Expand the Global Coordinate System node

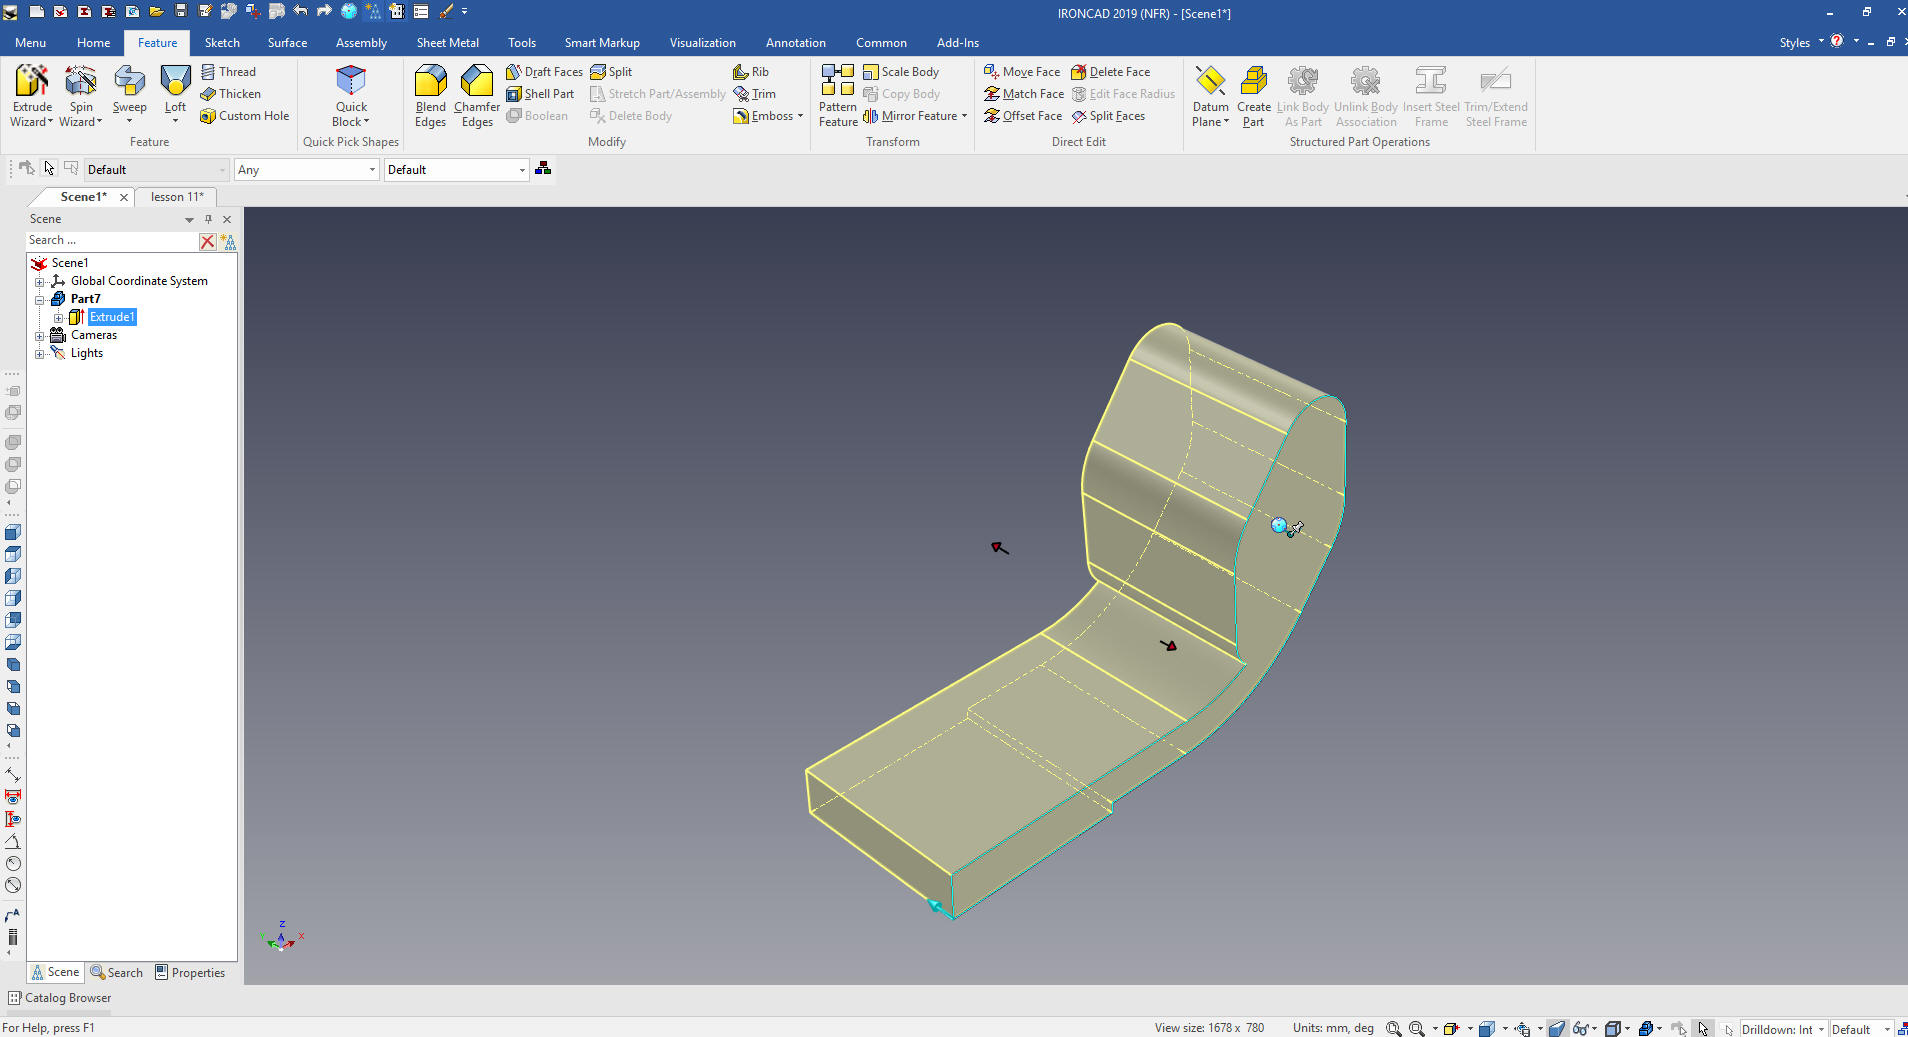pyautogui.click(x=40, y=282)
